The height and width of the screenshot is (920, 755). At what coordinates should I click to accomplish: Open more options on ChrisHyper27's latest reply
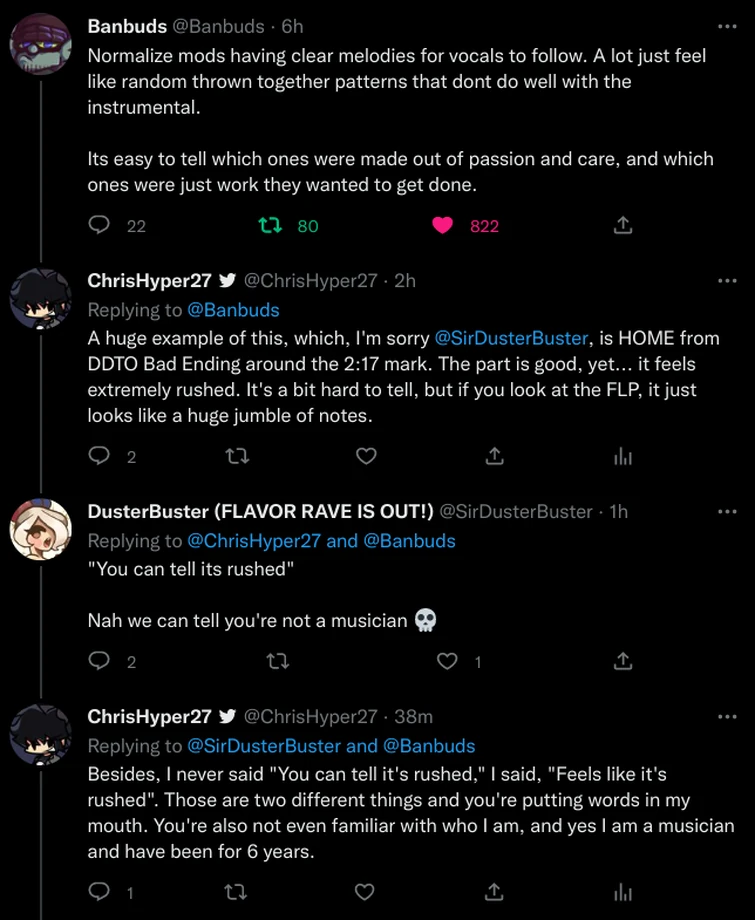(728, 716)
